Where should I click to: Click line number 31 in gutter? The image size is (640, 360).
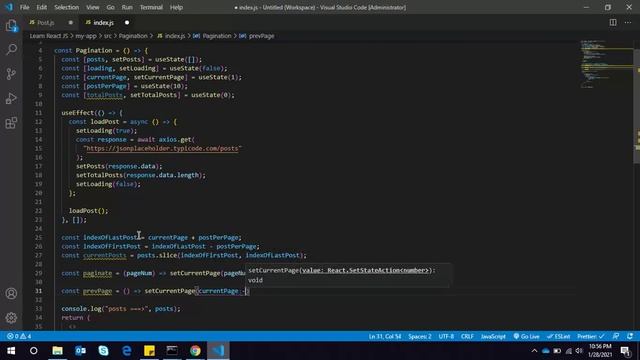(38, 291)
